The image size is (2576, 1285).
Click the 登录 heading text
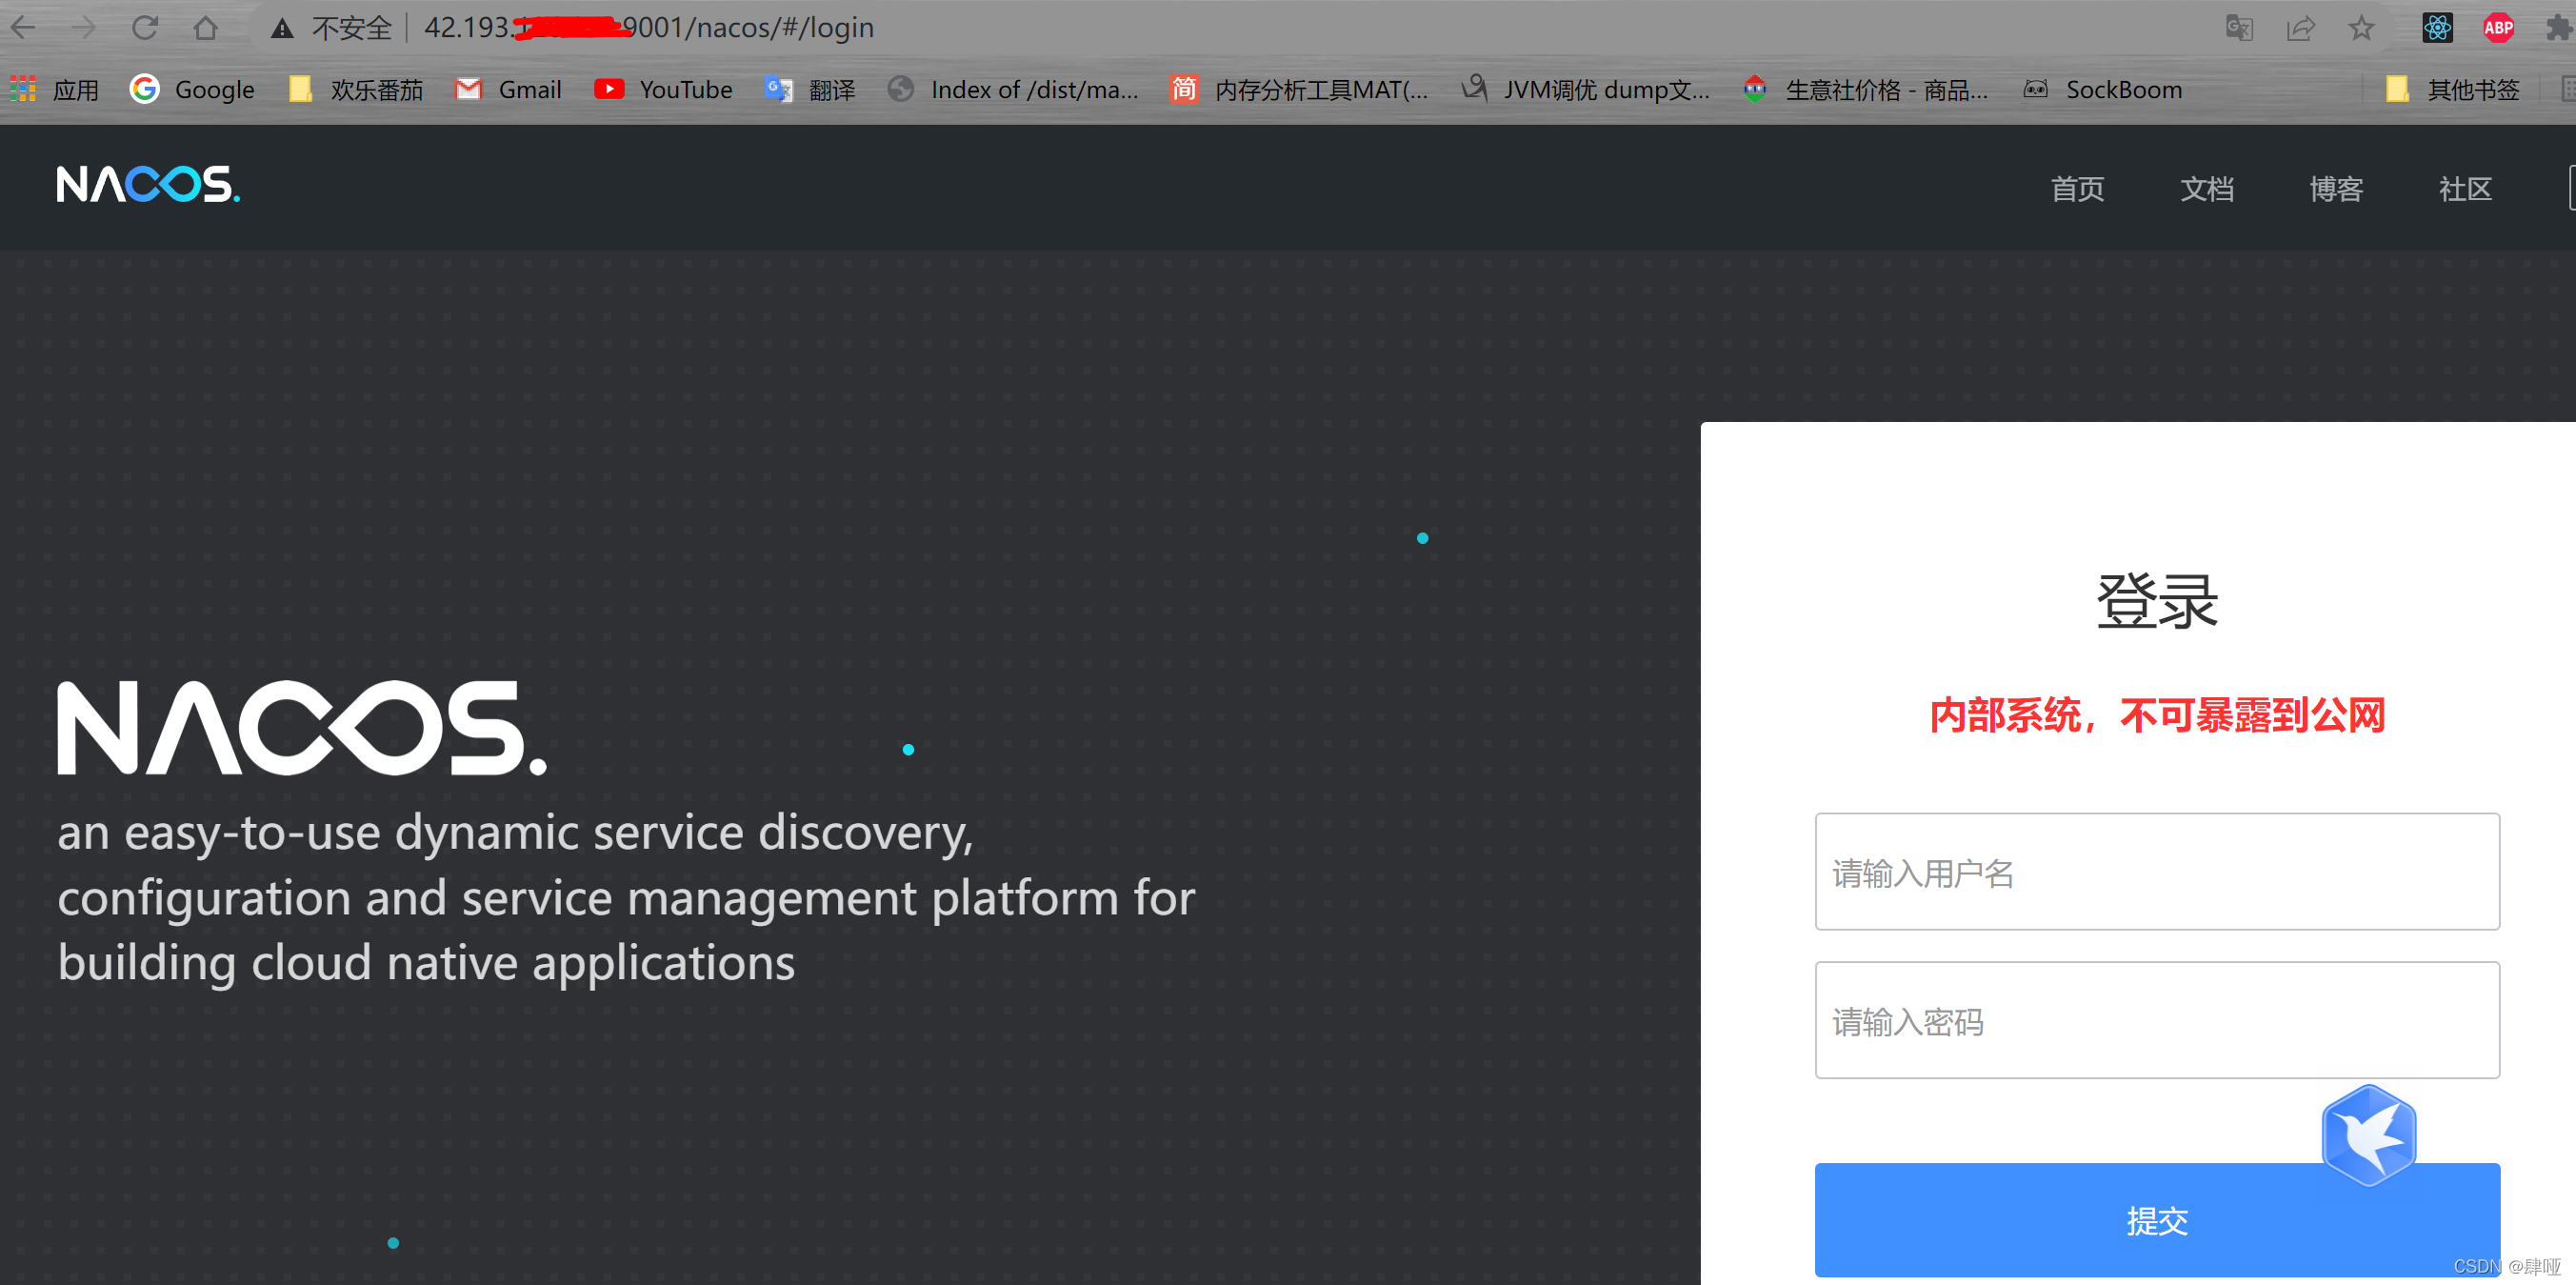[2157, 601]
